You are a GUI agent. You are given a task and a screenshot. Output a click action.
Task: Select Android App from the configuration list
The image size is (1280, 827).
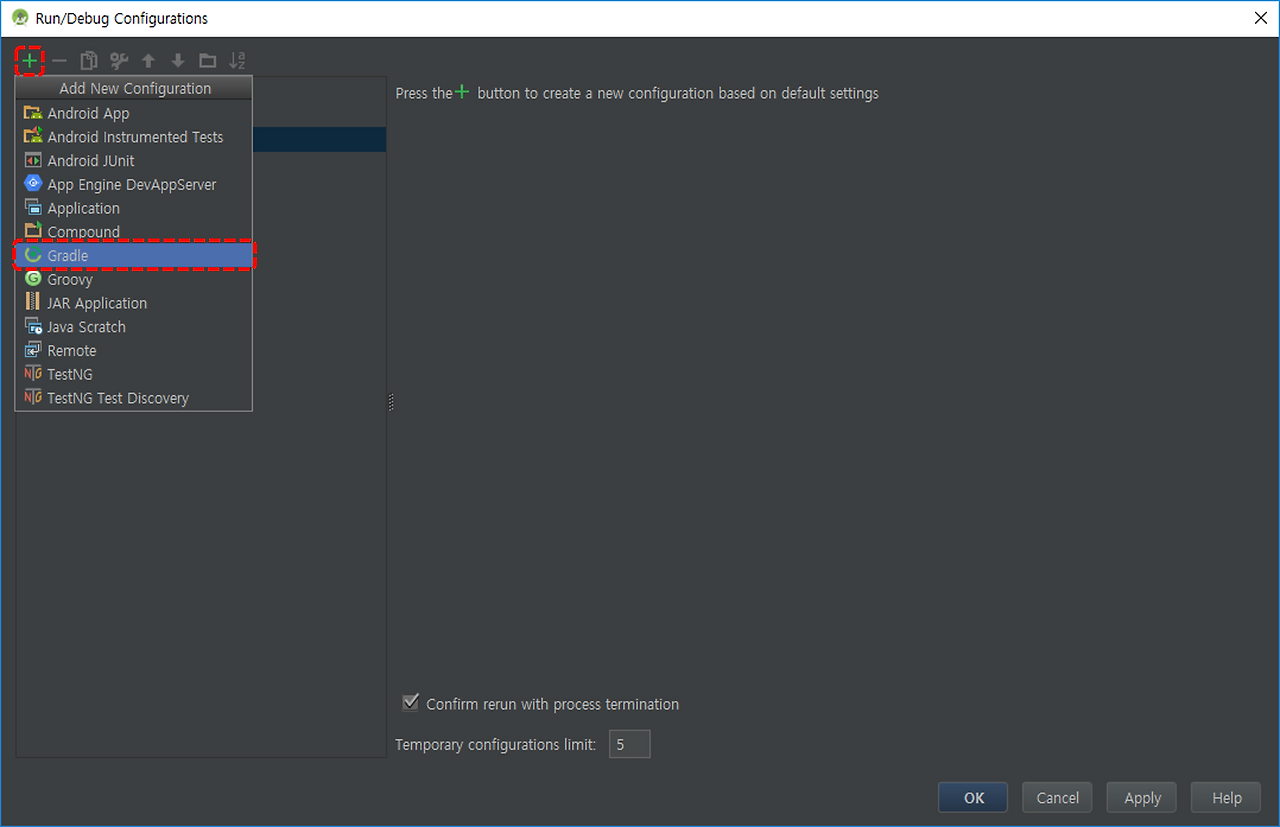pos(134,113)
